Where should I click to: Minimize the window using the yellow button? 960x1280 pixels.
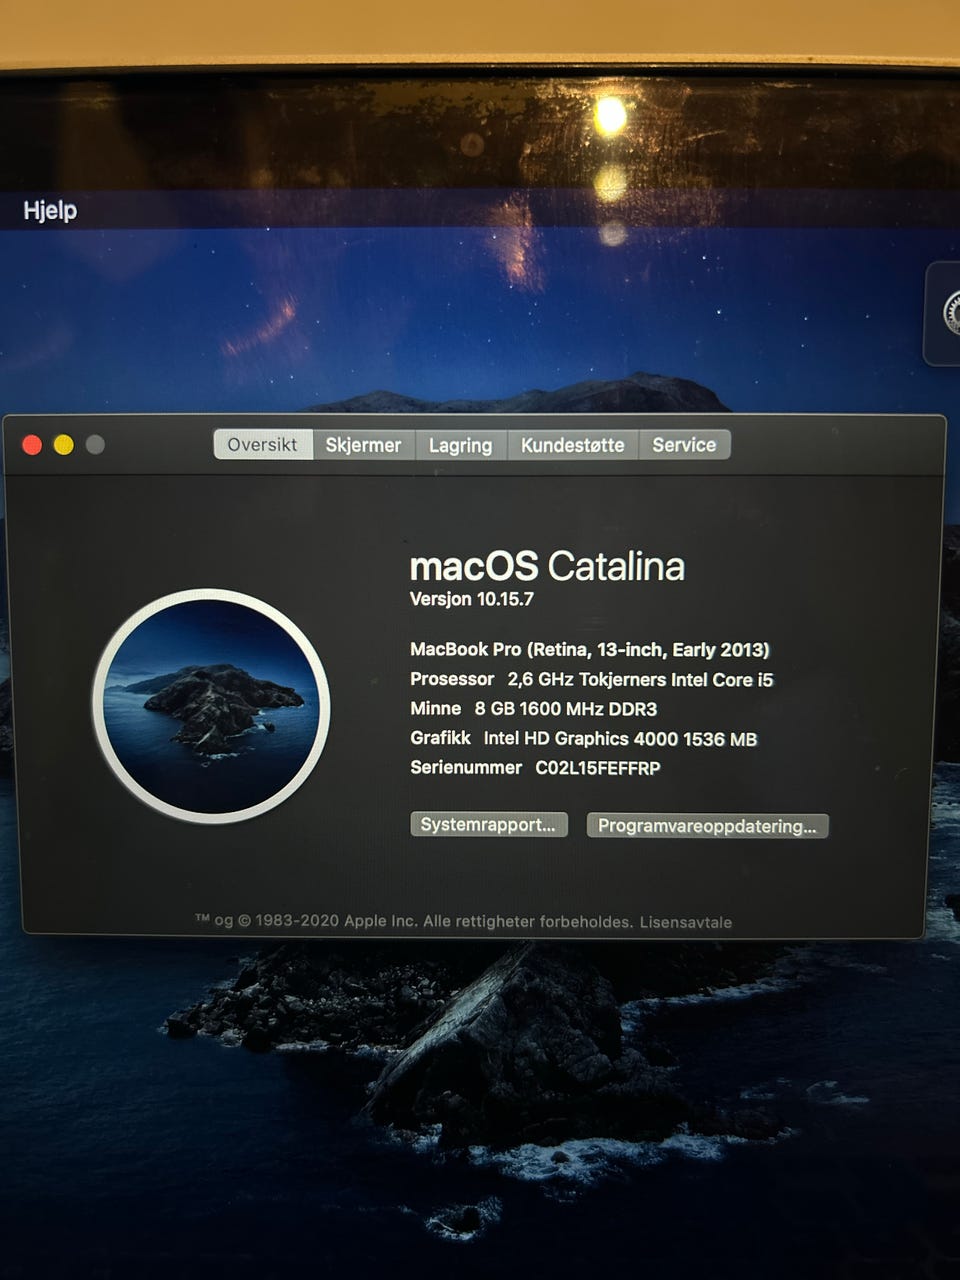pyautogui.click(x=63, y=445)
